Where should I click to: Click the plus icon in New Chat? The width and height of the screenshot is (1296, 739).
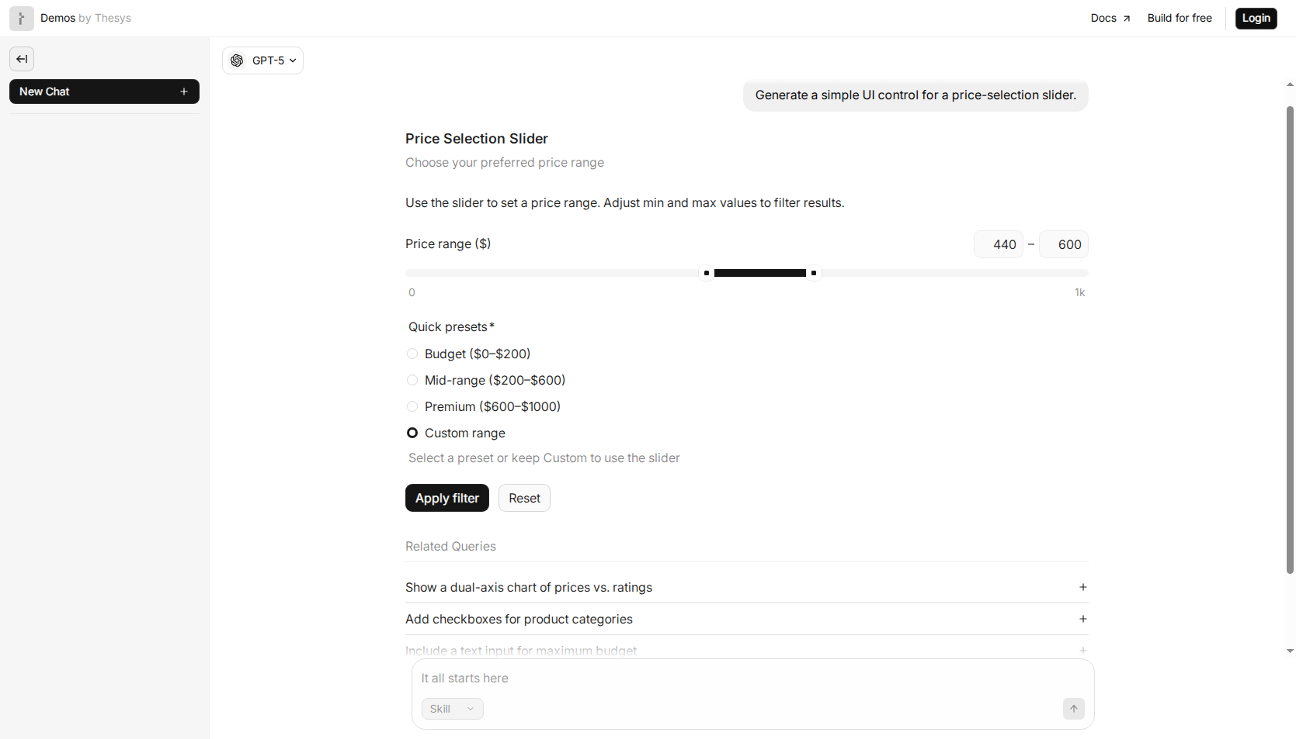(x=184, y=91)
